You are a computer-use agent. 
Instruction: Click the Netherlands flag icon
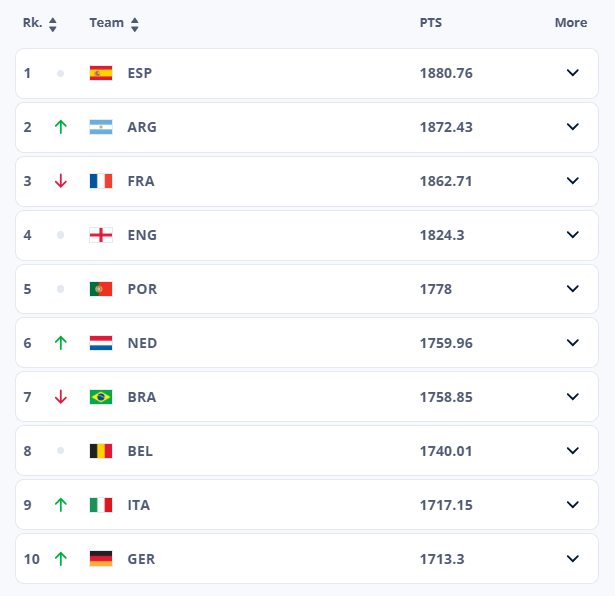pos(101,343)
